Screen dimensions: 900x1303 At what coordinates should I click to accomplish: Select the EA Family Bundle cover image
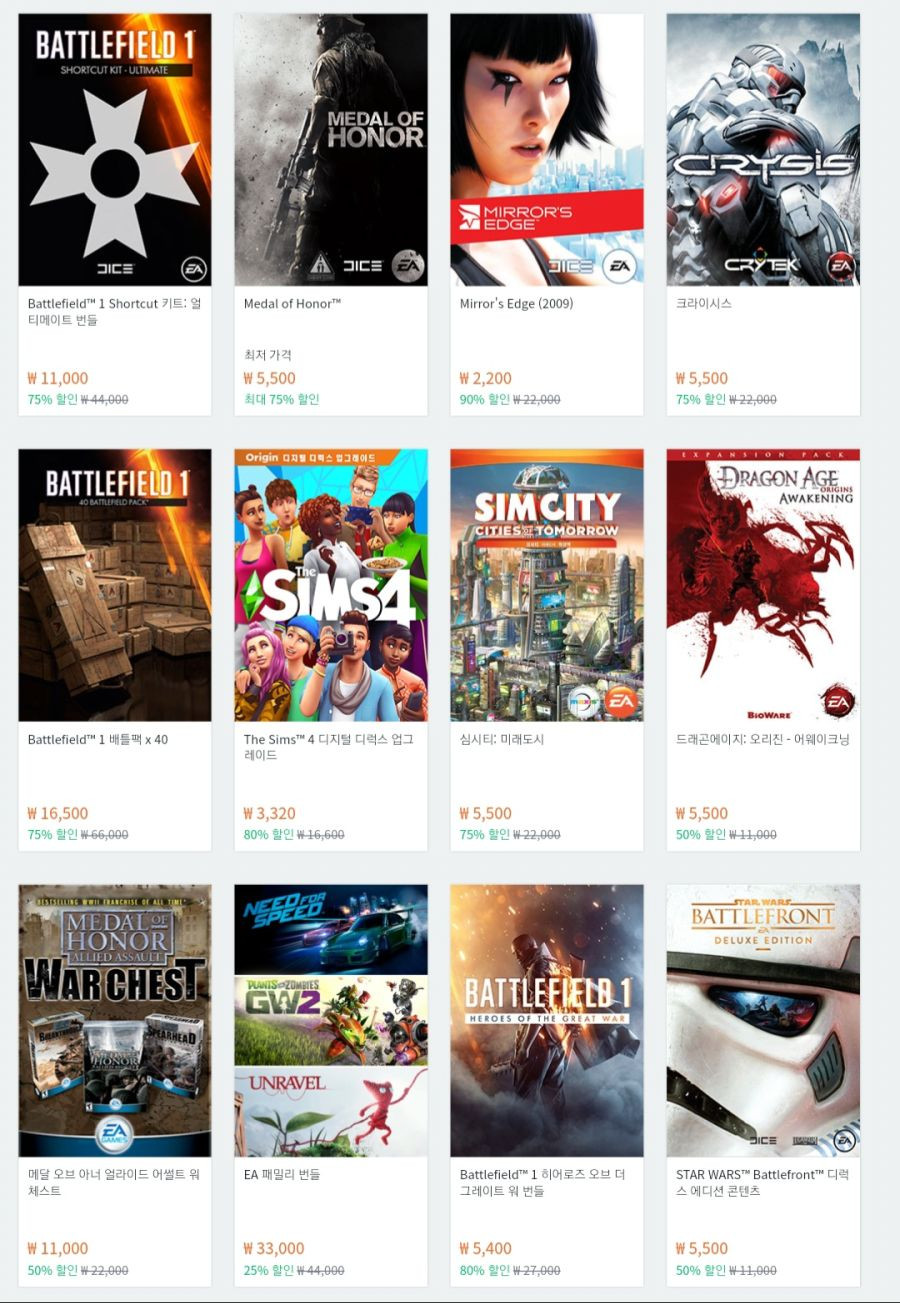click(x=331, y=1020)
